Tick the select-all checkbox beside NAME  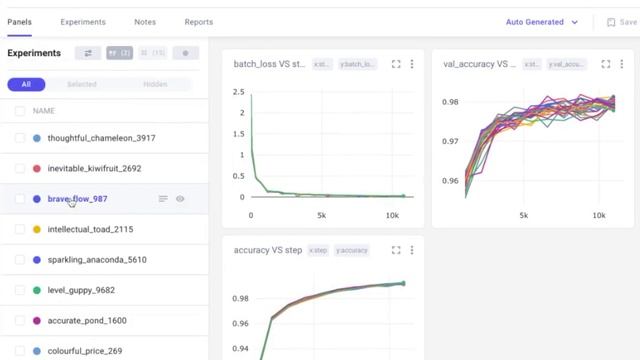pos(20,111)
